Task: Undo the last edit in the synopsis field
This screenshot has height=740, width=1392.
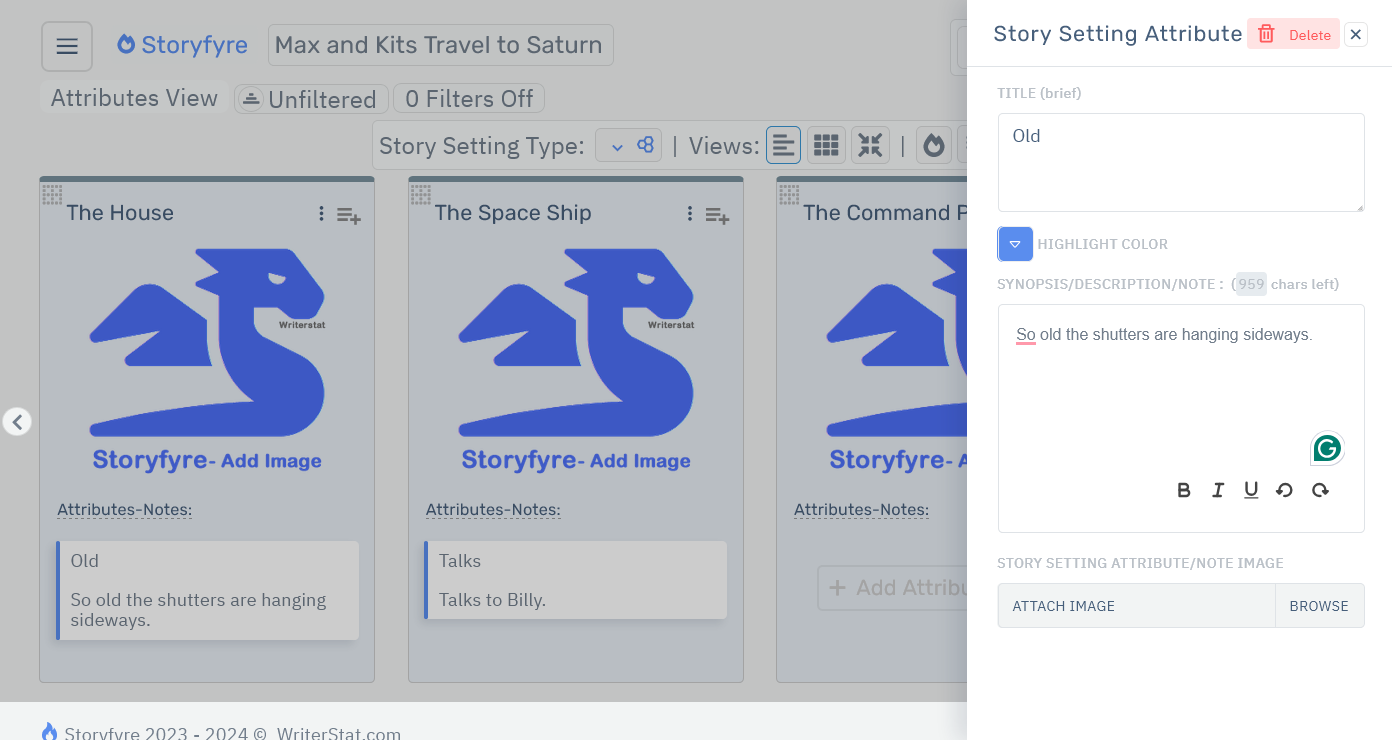Action: click(x=1285, y=490)
